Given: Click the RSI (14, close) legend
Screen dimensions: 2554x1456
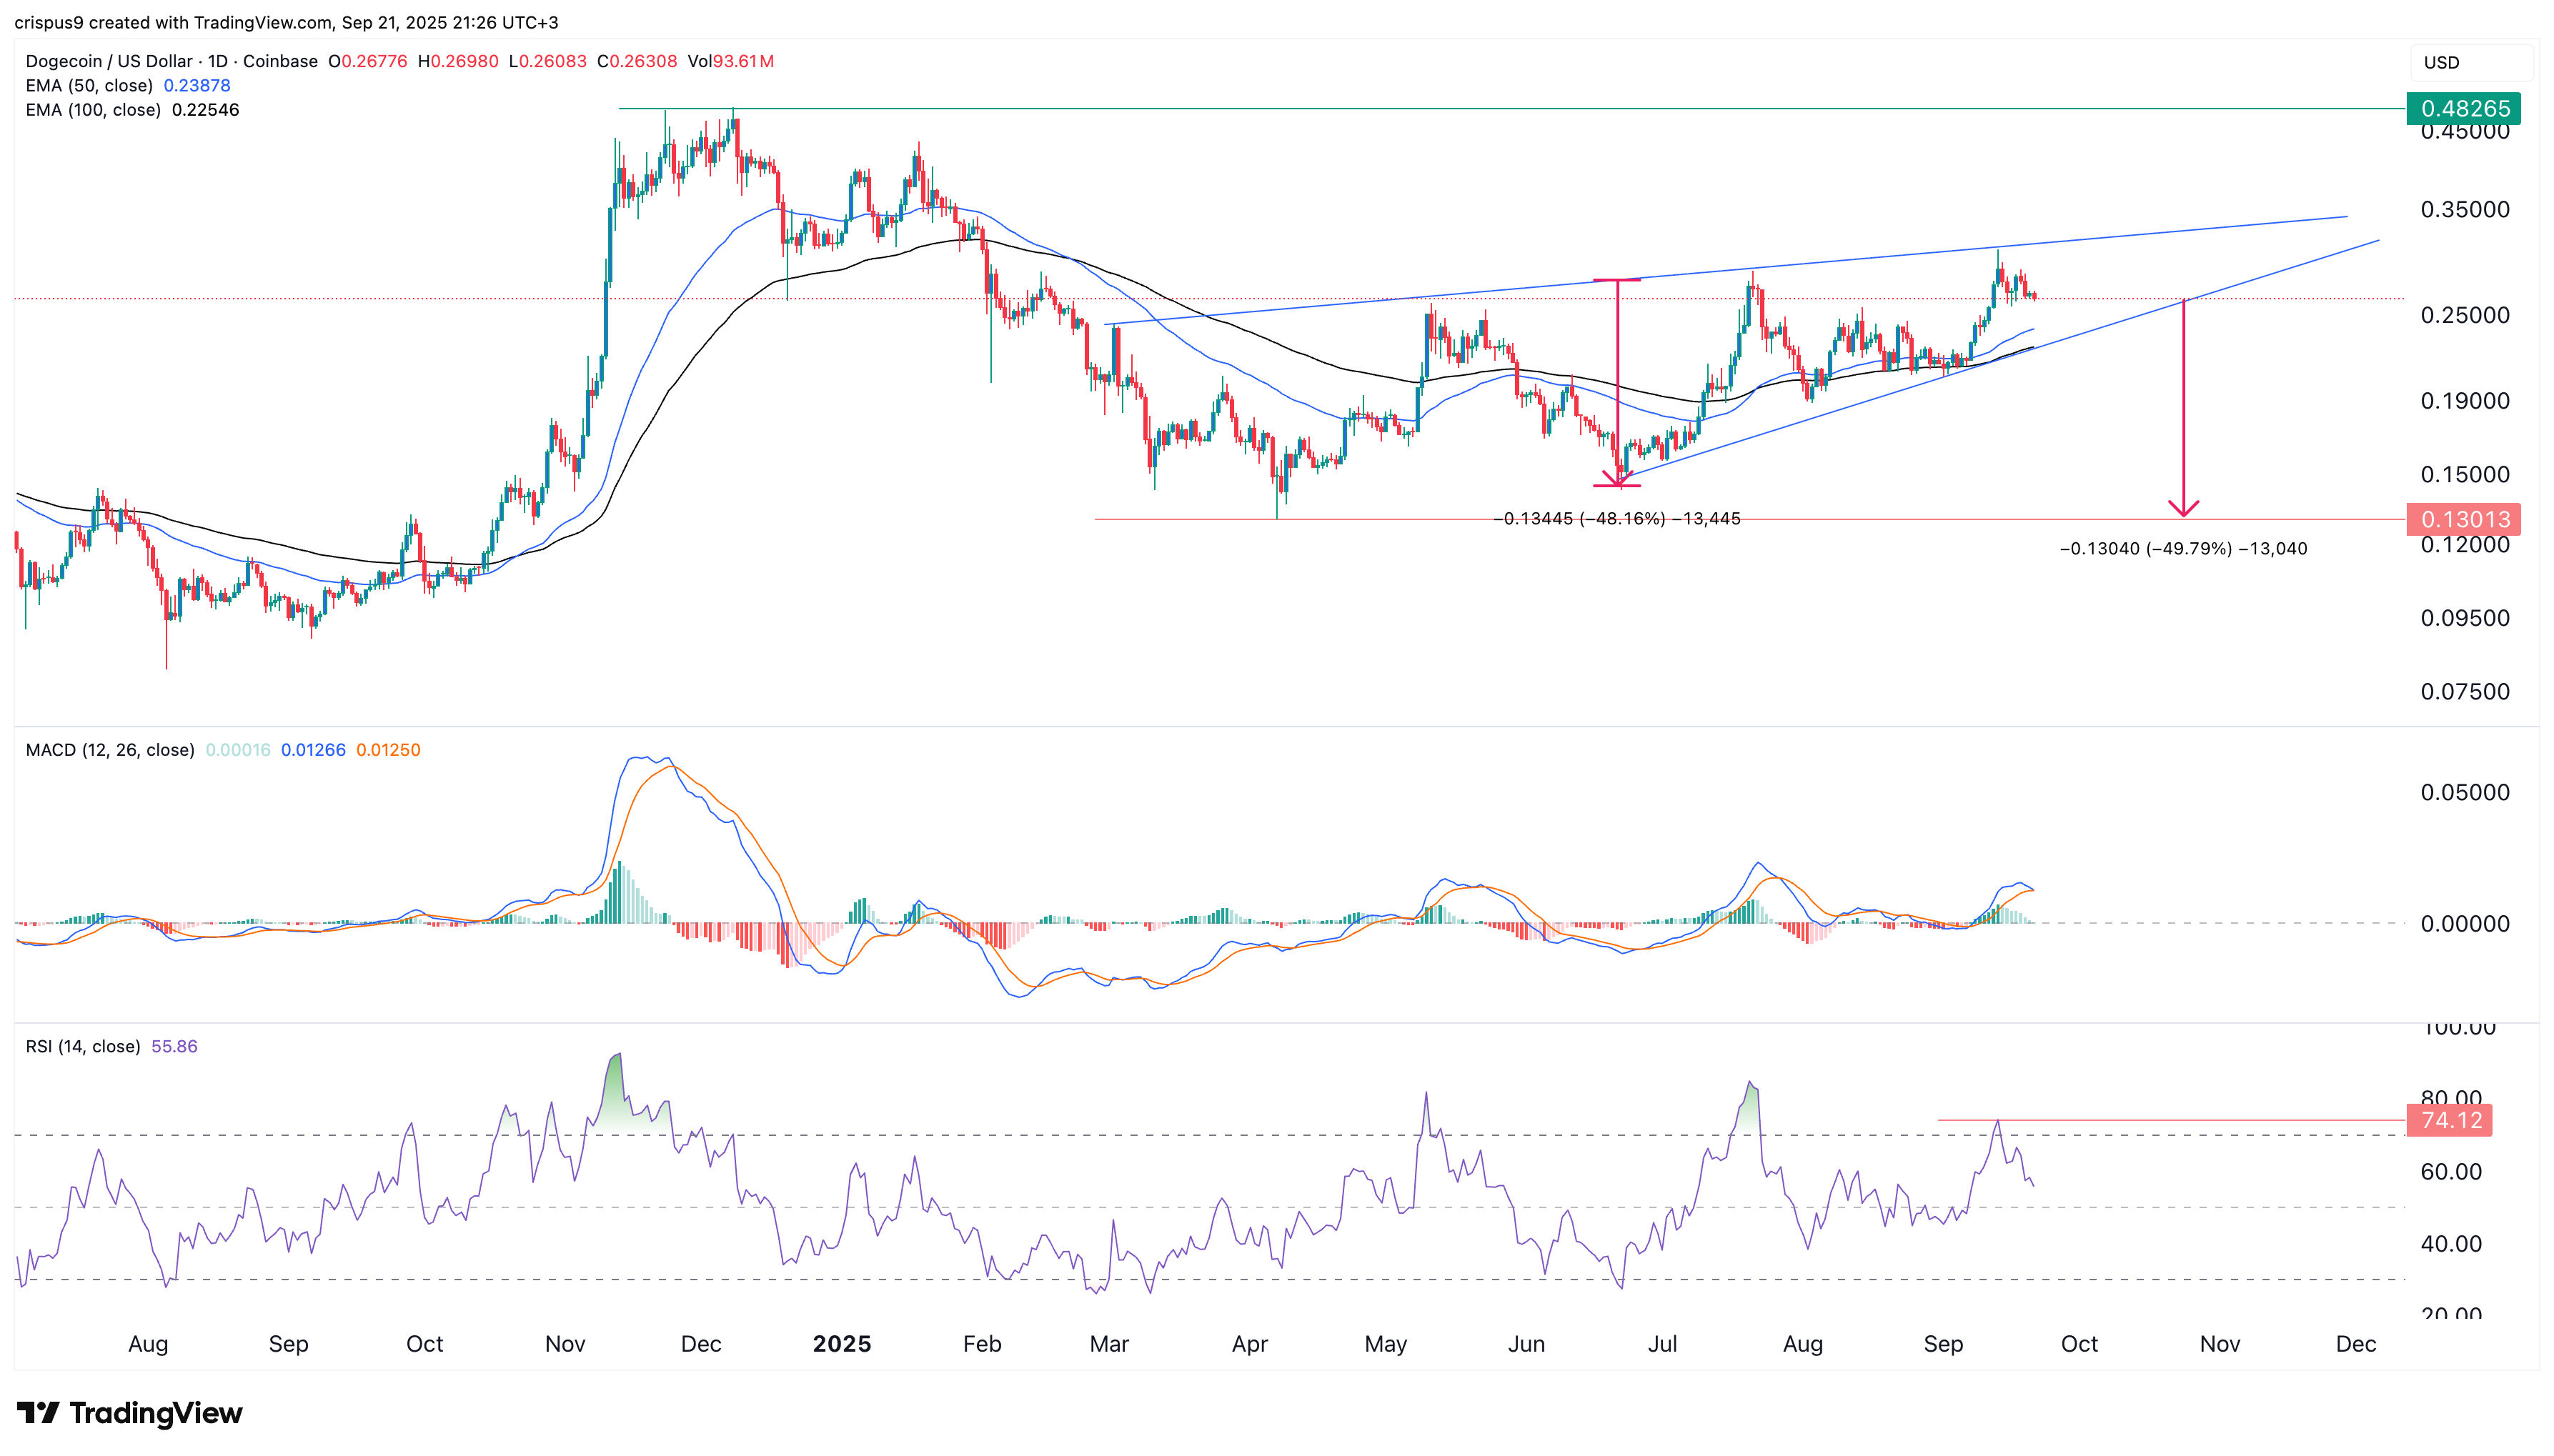Looking at the screenshot, I should (x=83, y=1047).
